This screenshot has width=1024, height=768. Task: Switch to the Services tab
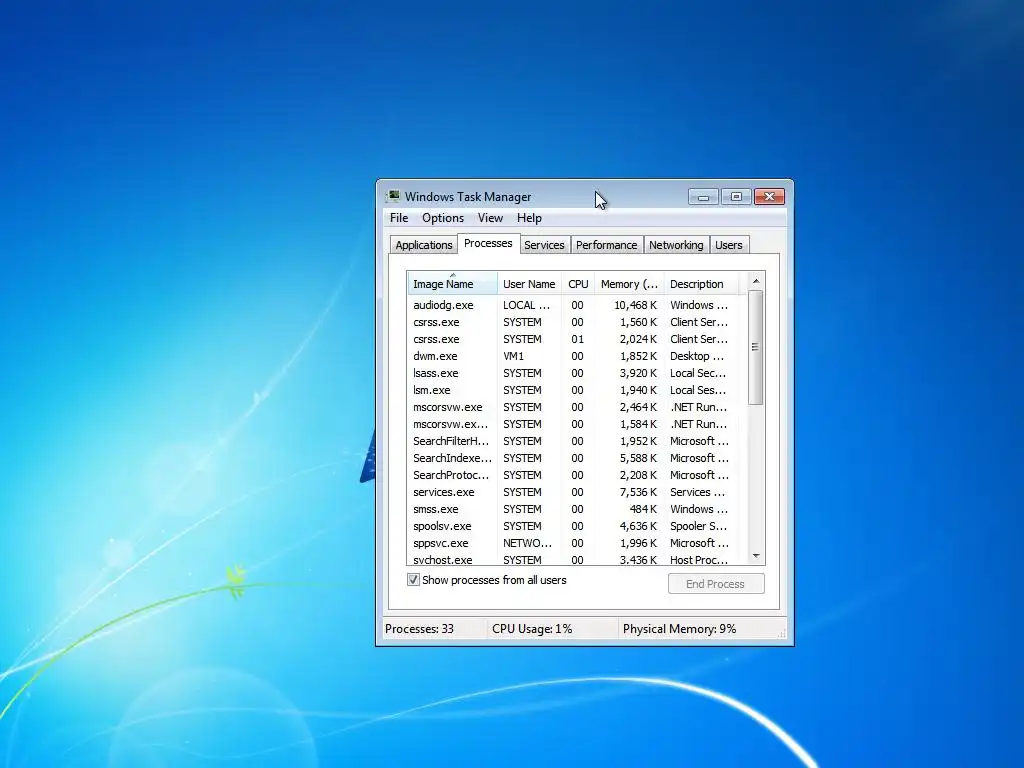pyautogui.click(x=544, y=245)
